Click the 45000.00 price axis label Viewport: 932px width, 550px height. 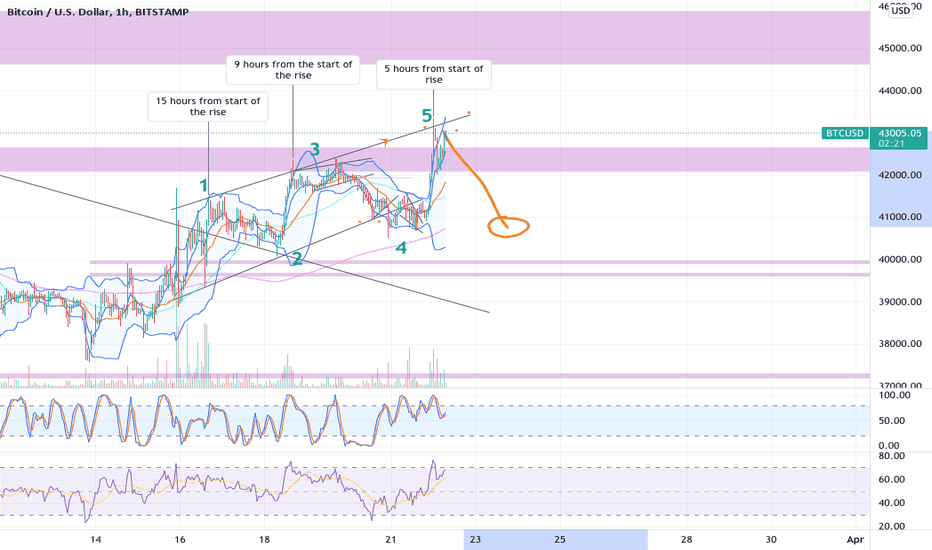pyautogui.click(x=900, y=48)
